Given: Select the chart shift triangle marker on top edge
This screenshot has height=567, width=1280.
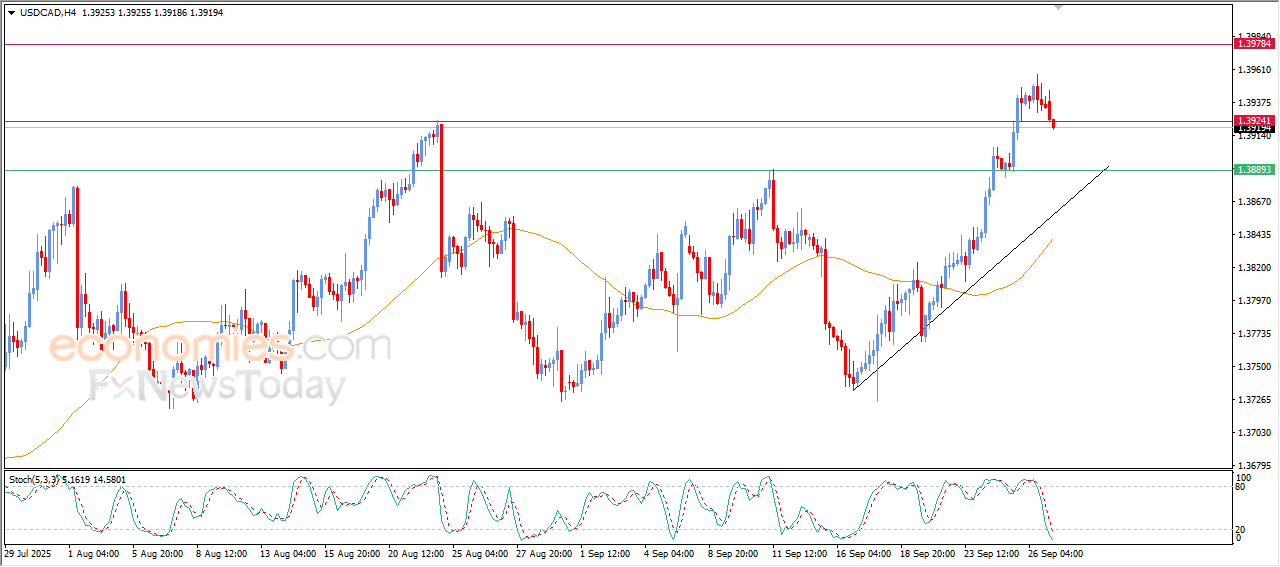Looking at the screenshot, I should [x=1059, y=7].
